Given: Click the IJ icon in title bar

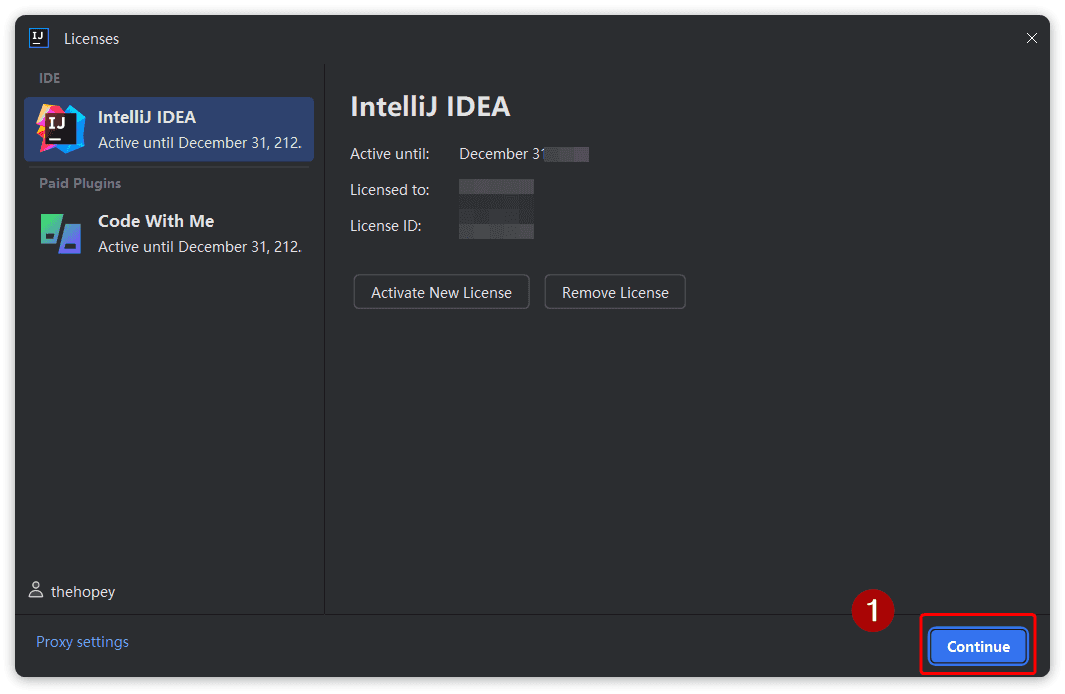Looking at the screenshot, I should (x=39, y=38).
